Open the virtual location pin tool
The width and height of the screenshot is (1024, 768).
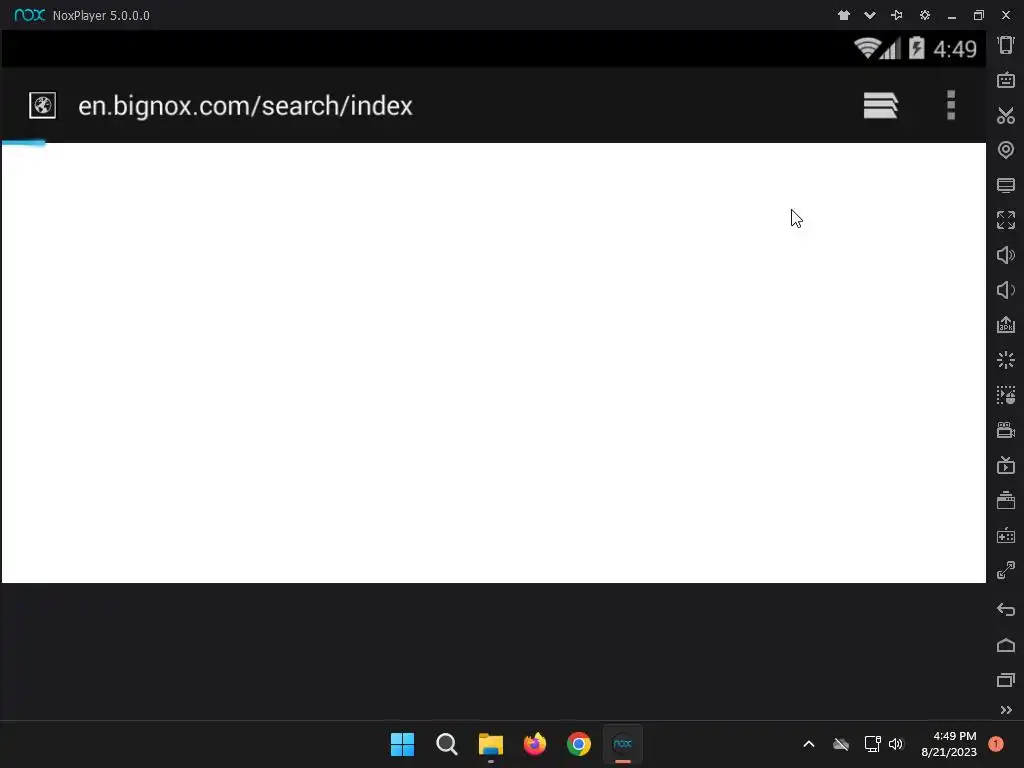(1006, 150)
